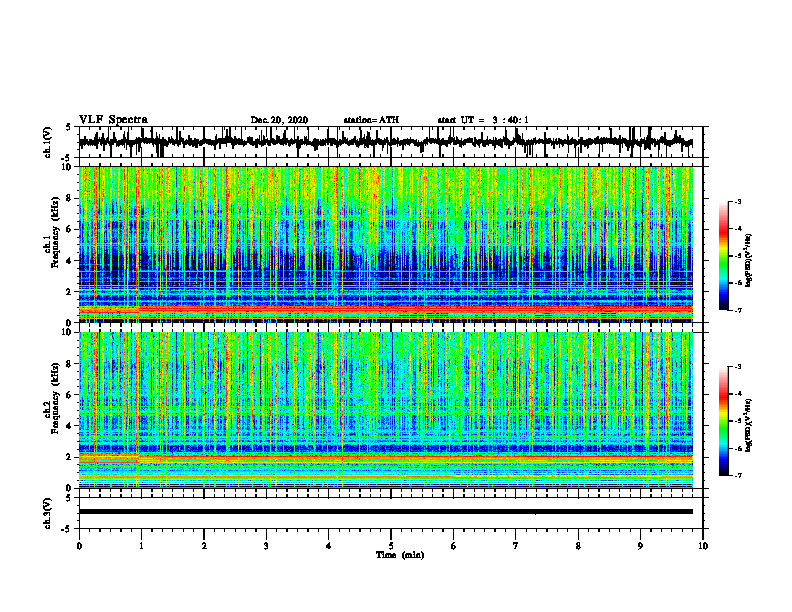
Task: Click the ch.1 spectrogram panel
Action: point(386,244)
